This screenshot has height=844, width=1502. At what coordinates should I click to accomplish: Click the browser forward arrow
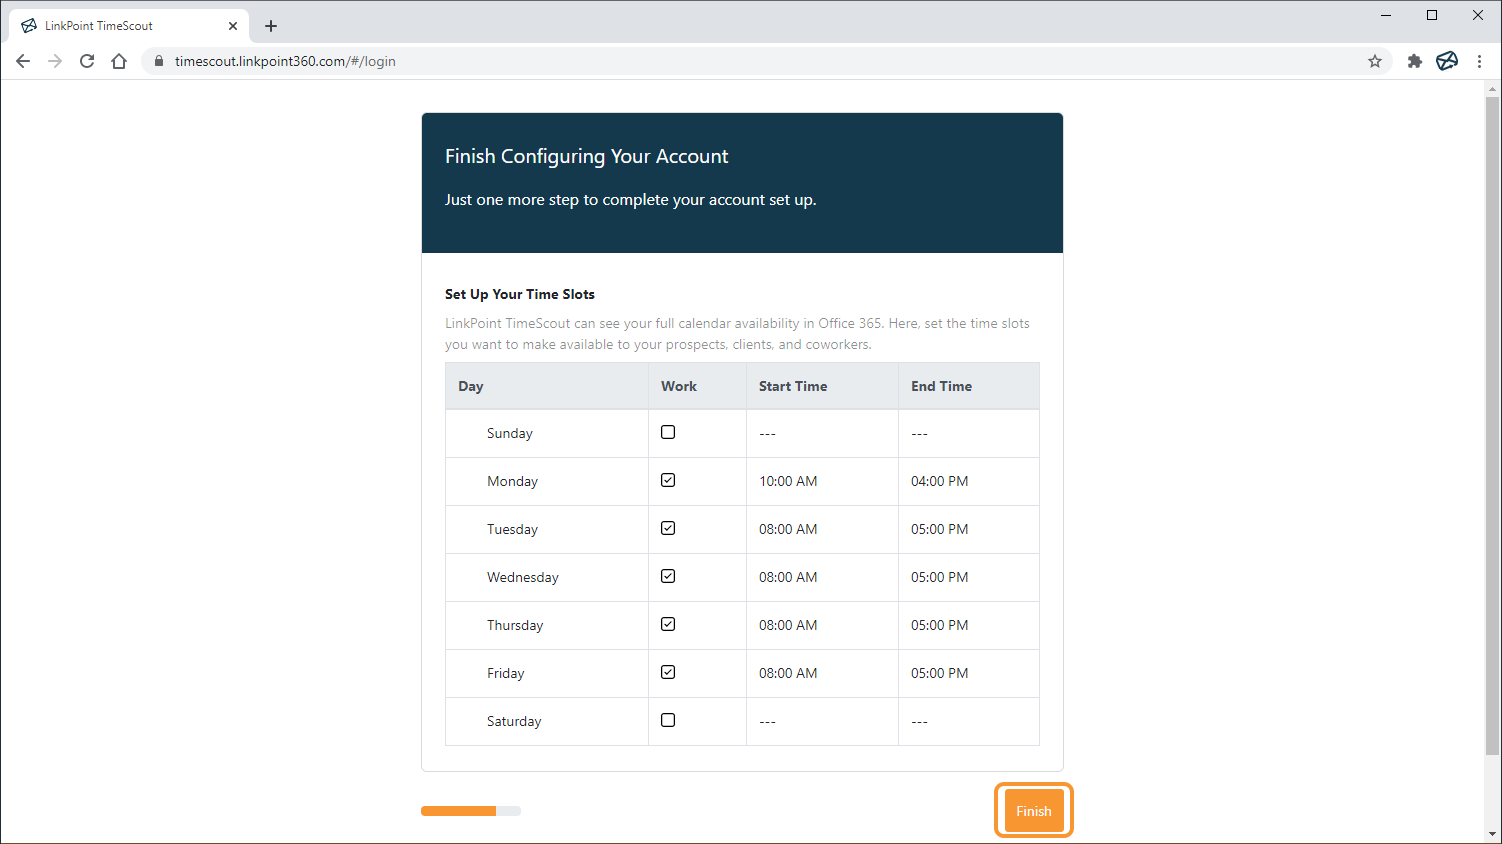[55, 61]
